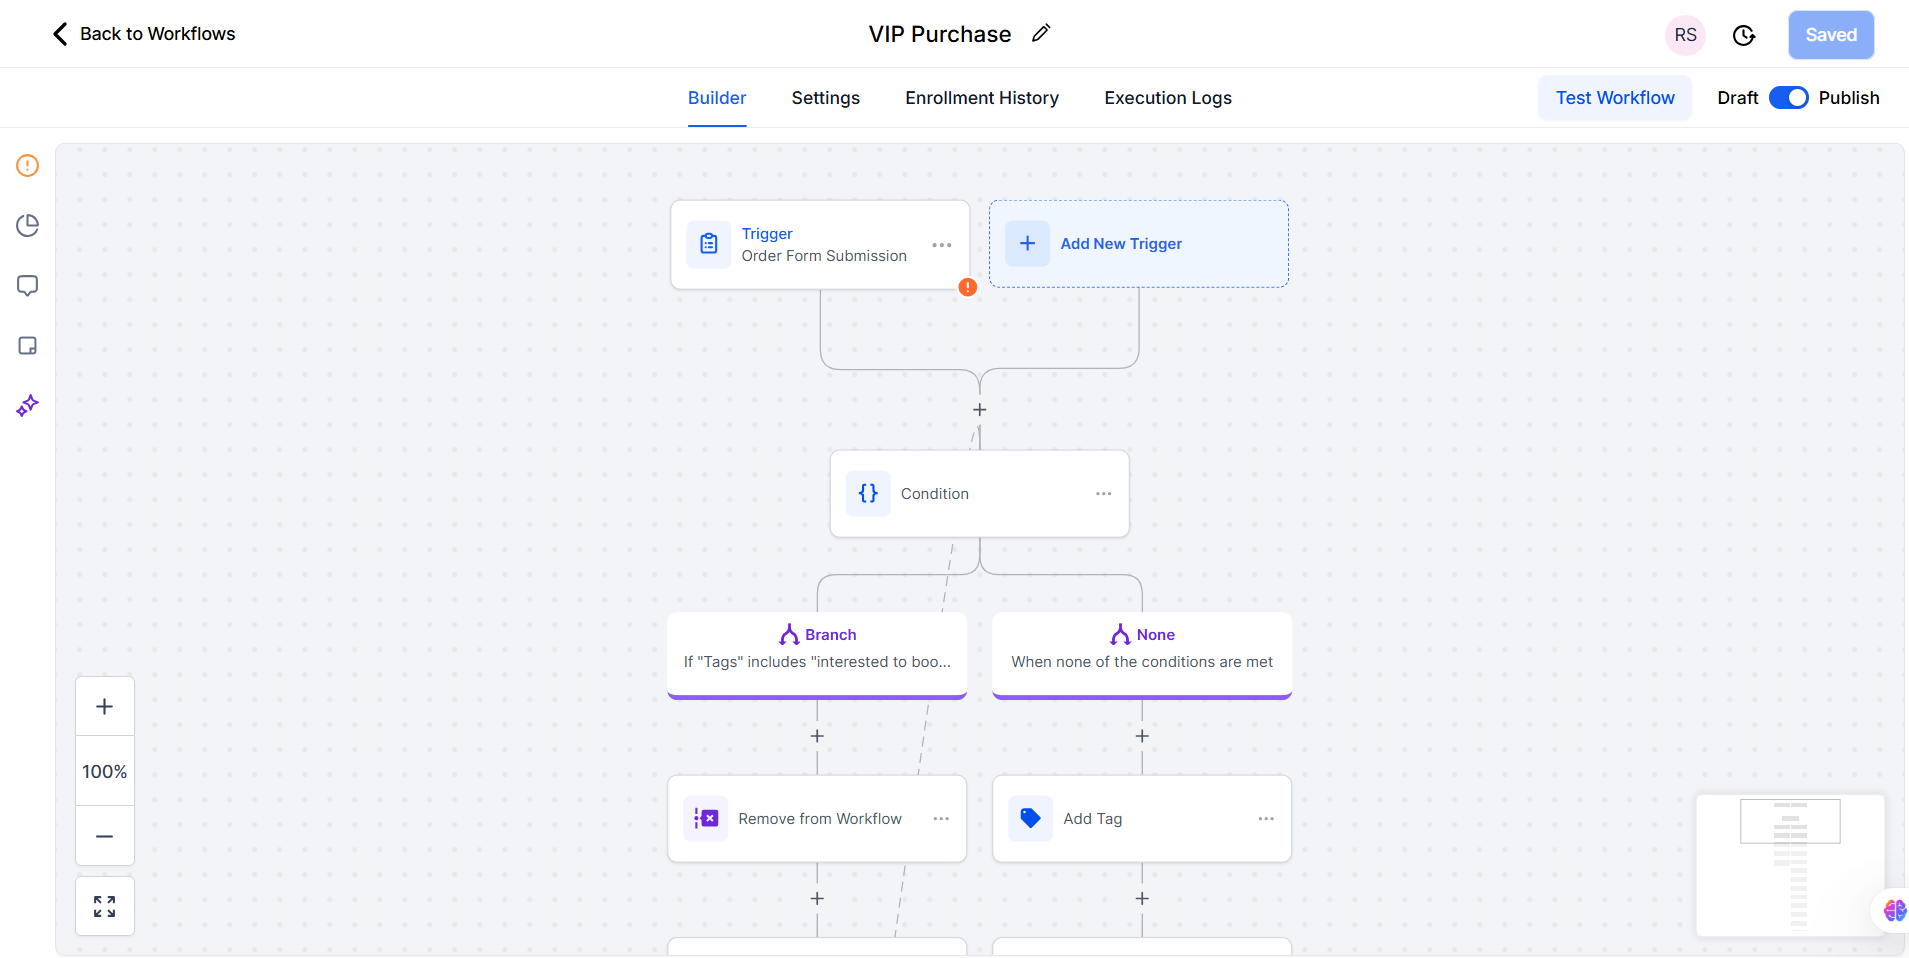This screenshot has height=958, width=1909.
Task: Click the Test Workflow button
Action: click(1614, 98)
